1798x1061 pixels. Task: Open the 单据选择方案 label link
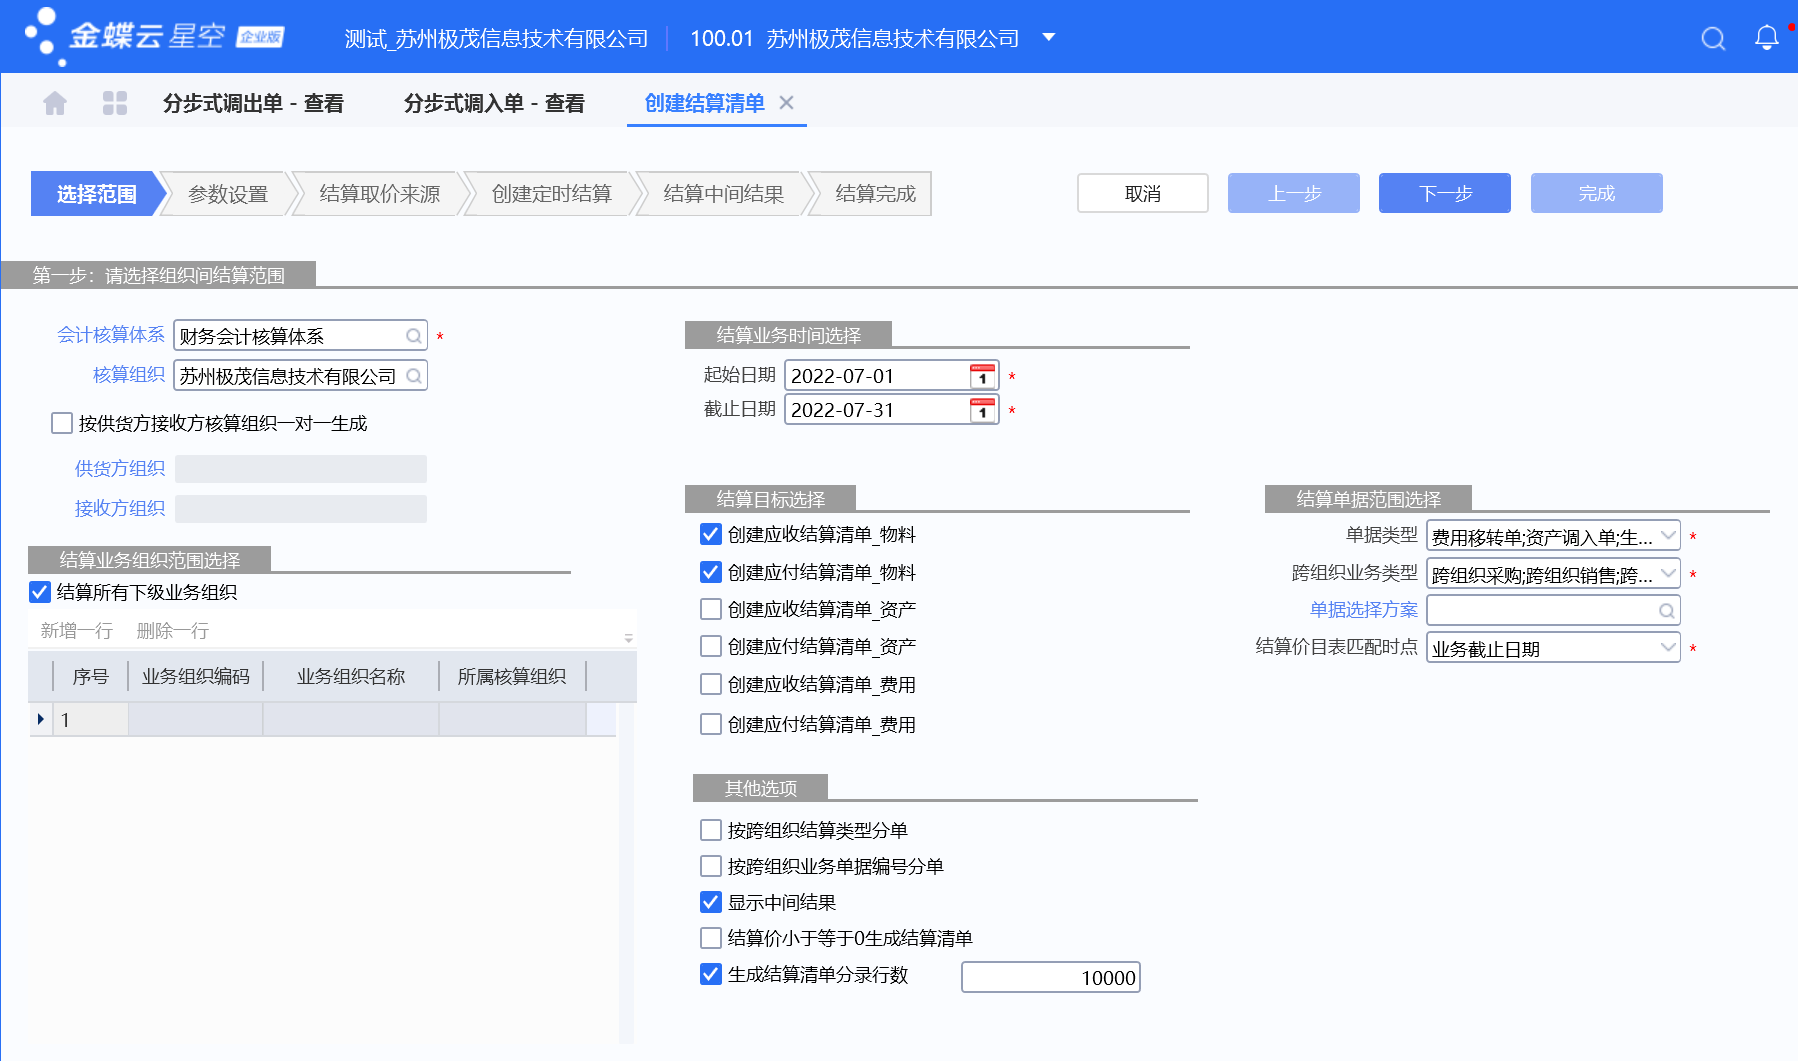(1364, 610)
